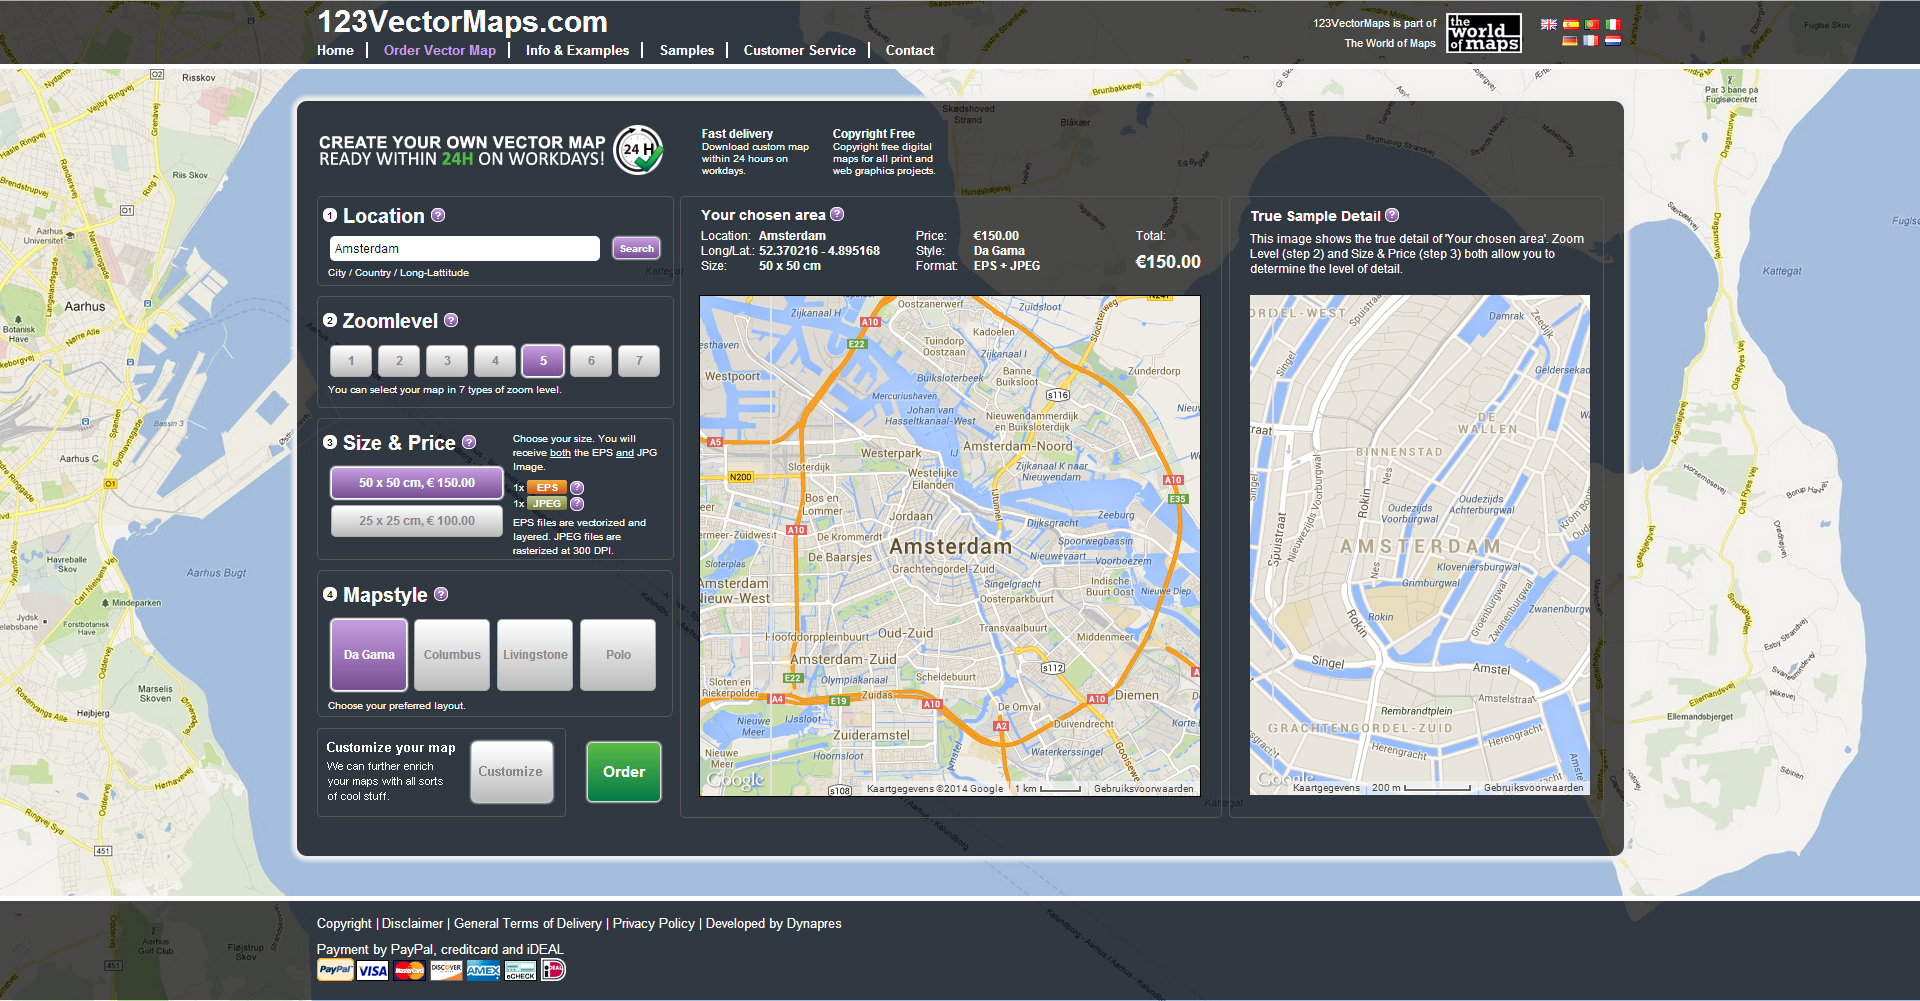The height and width of the screenshot is (1001, 1920).
Task: Click the green Order button
Action: pos(624,772)
